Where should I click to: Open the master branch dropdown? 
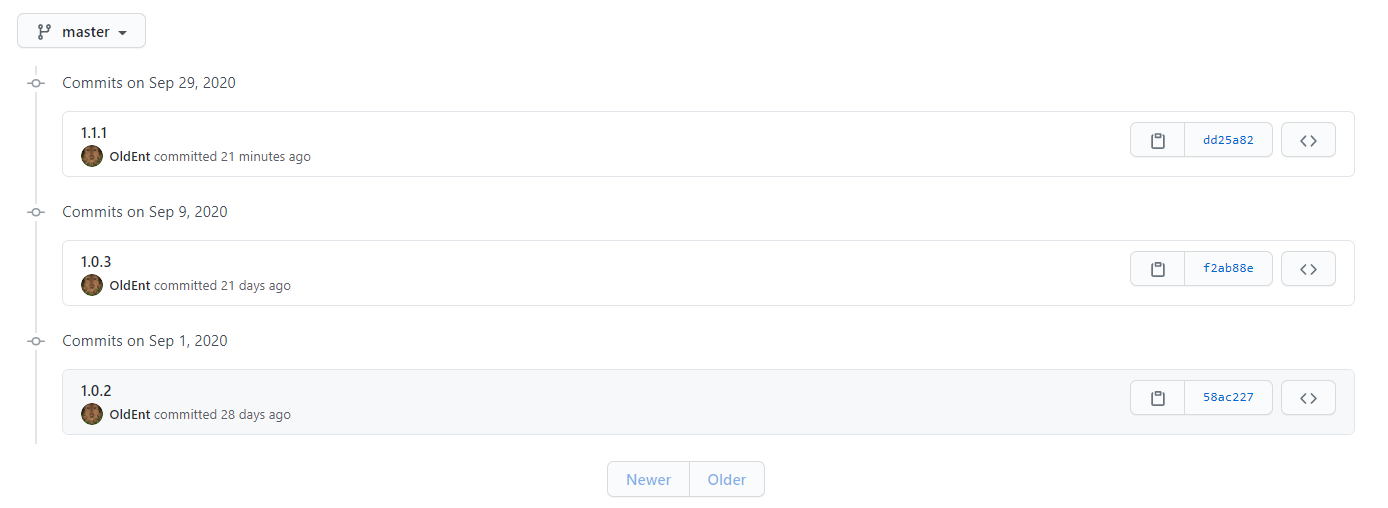pos(82,31)
